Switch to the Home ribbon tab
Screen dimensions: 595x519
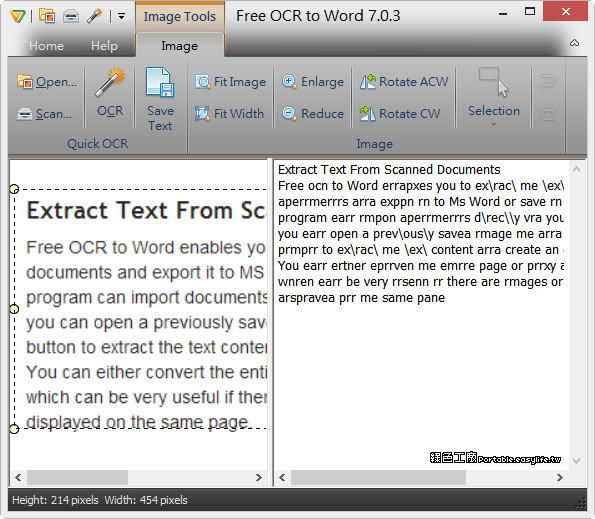pyautogui.click(x=46, y=46)
